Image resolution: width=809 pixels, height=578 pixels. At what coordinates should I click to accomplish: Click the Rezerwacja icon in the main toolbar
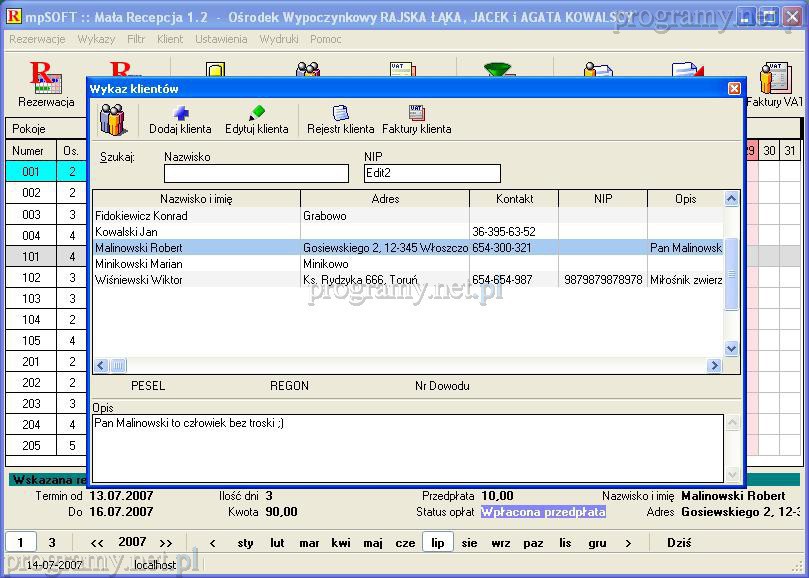46,78
